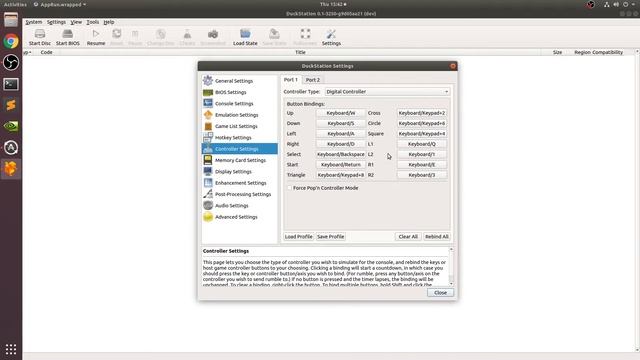Click the greyed Change Disc icon
Screen dimensions: 640x360
click(161, 34)
